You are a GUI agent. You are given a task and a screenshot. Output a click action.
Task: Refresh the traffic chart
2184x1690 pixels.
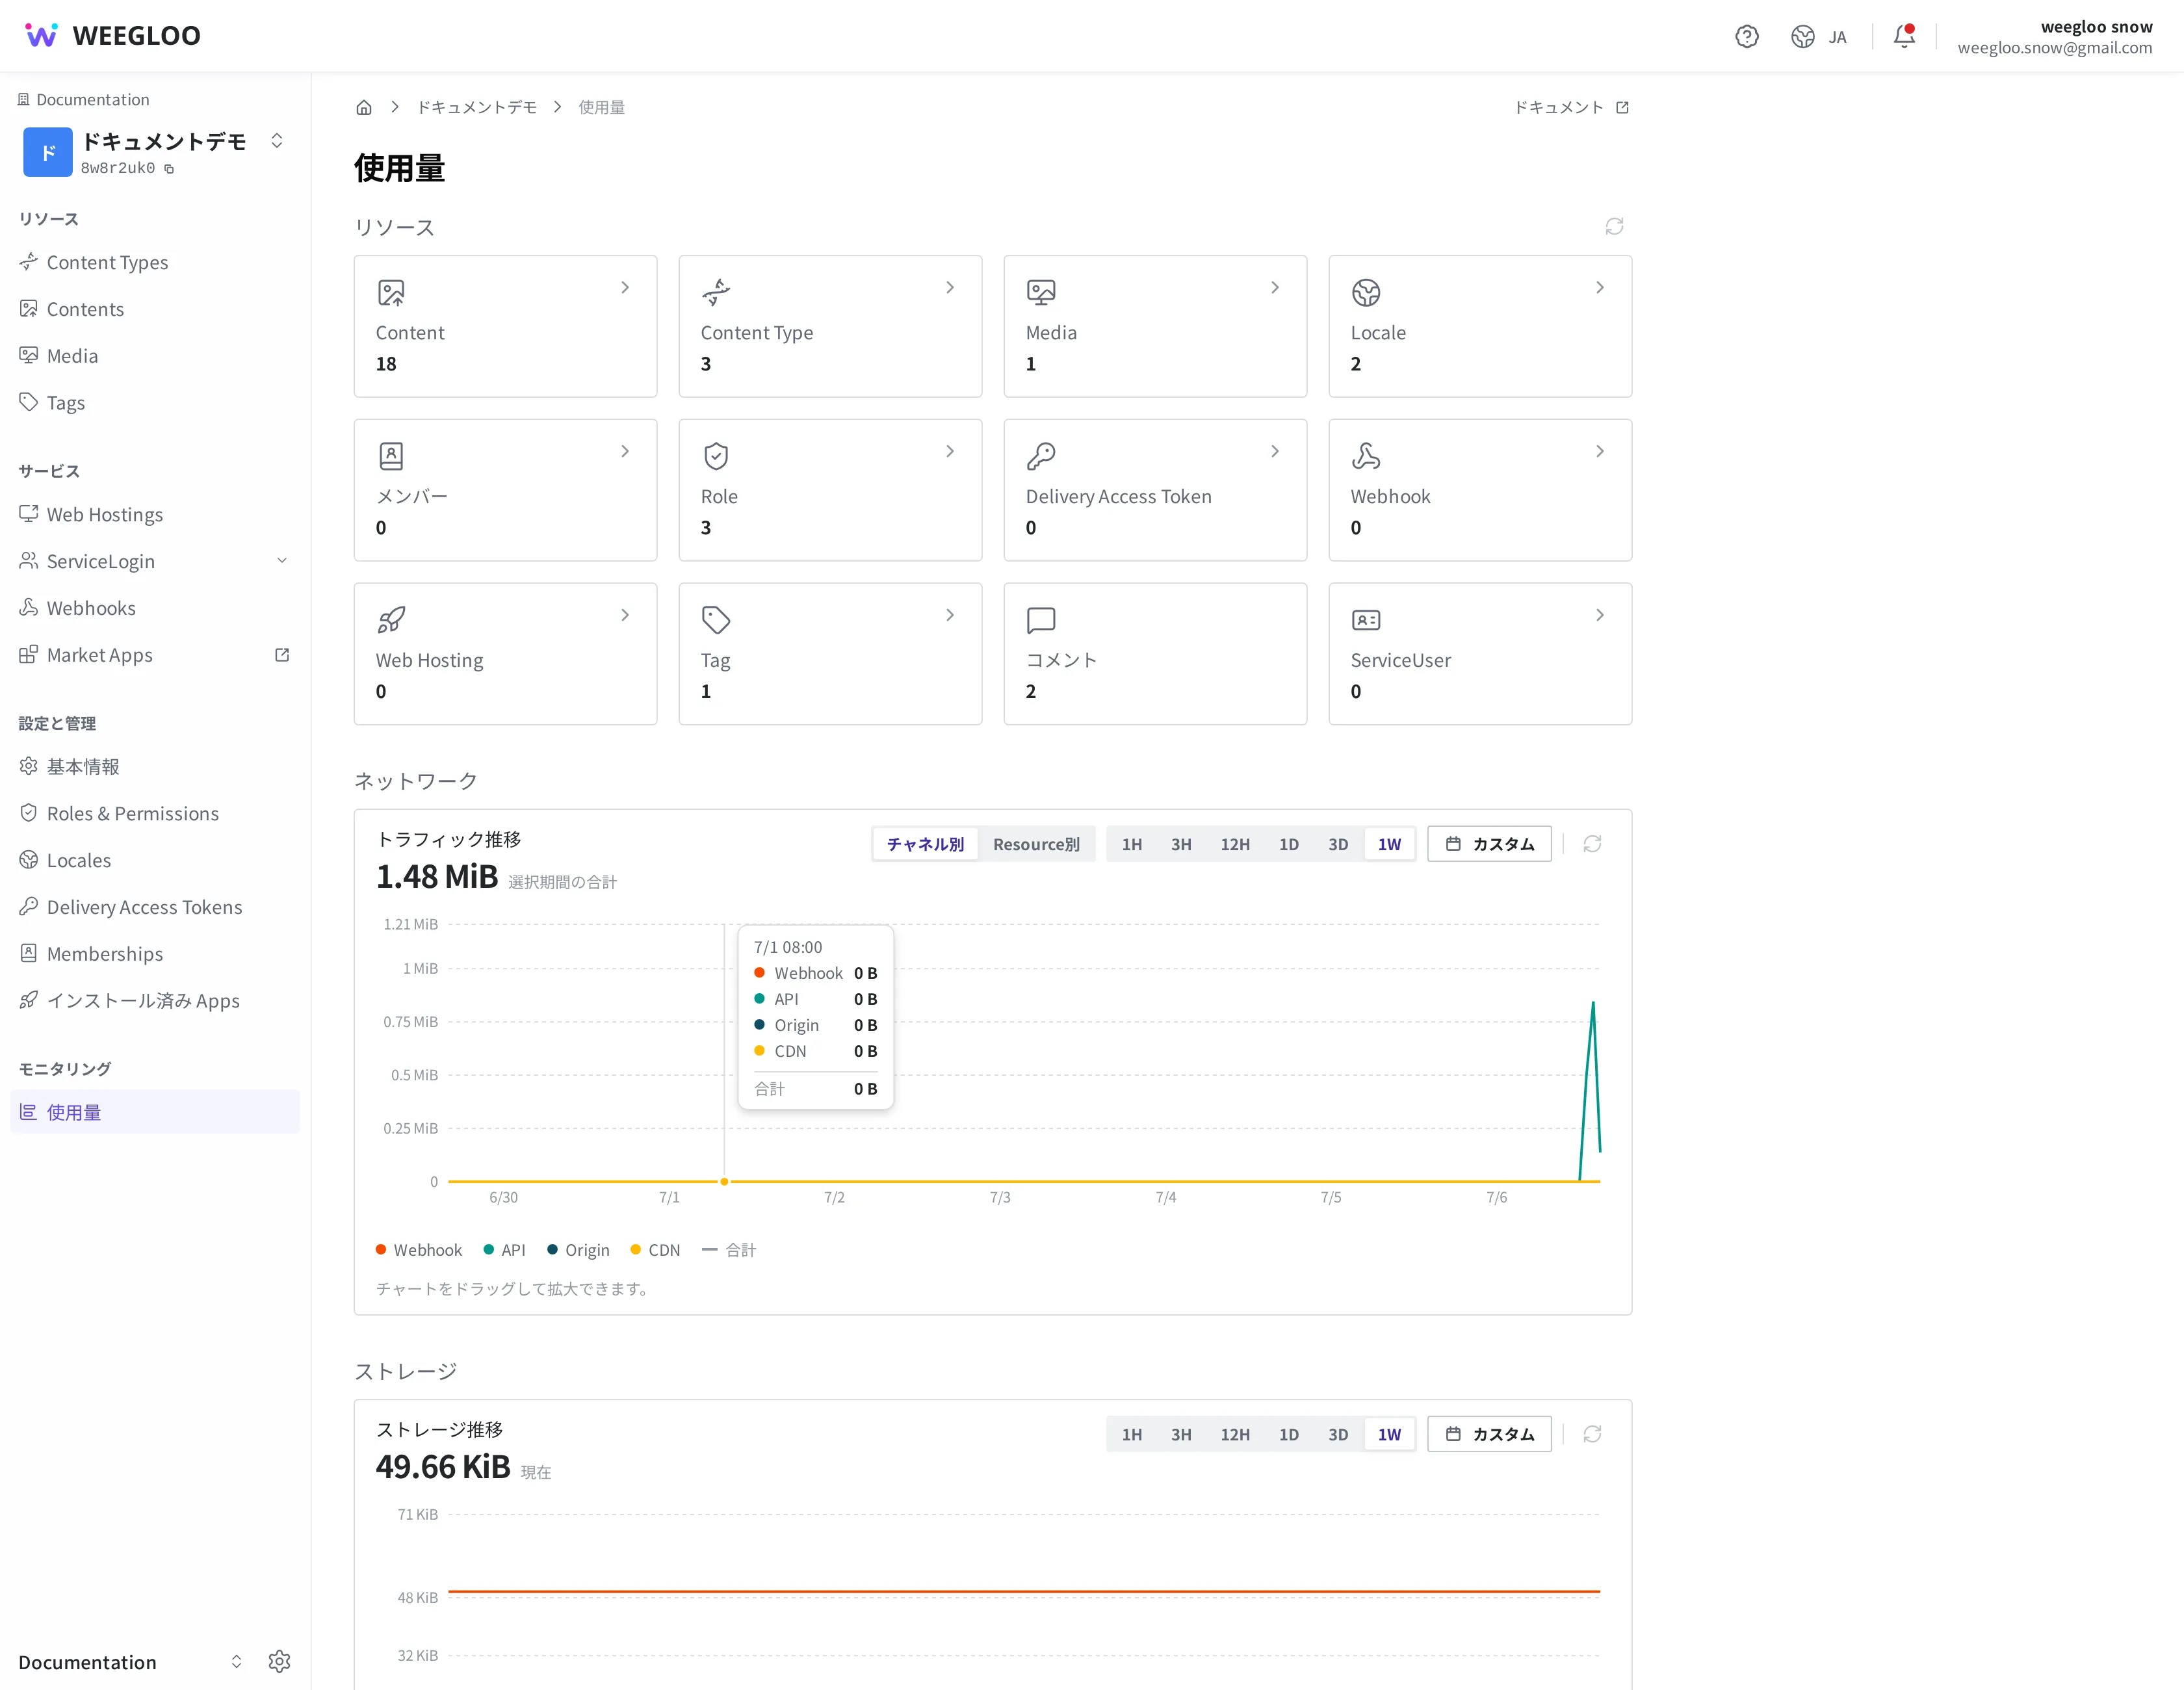(1592, 844)
